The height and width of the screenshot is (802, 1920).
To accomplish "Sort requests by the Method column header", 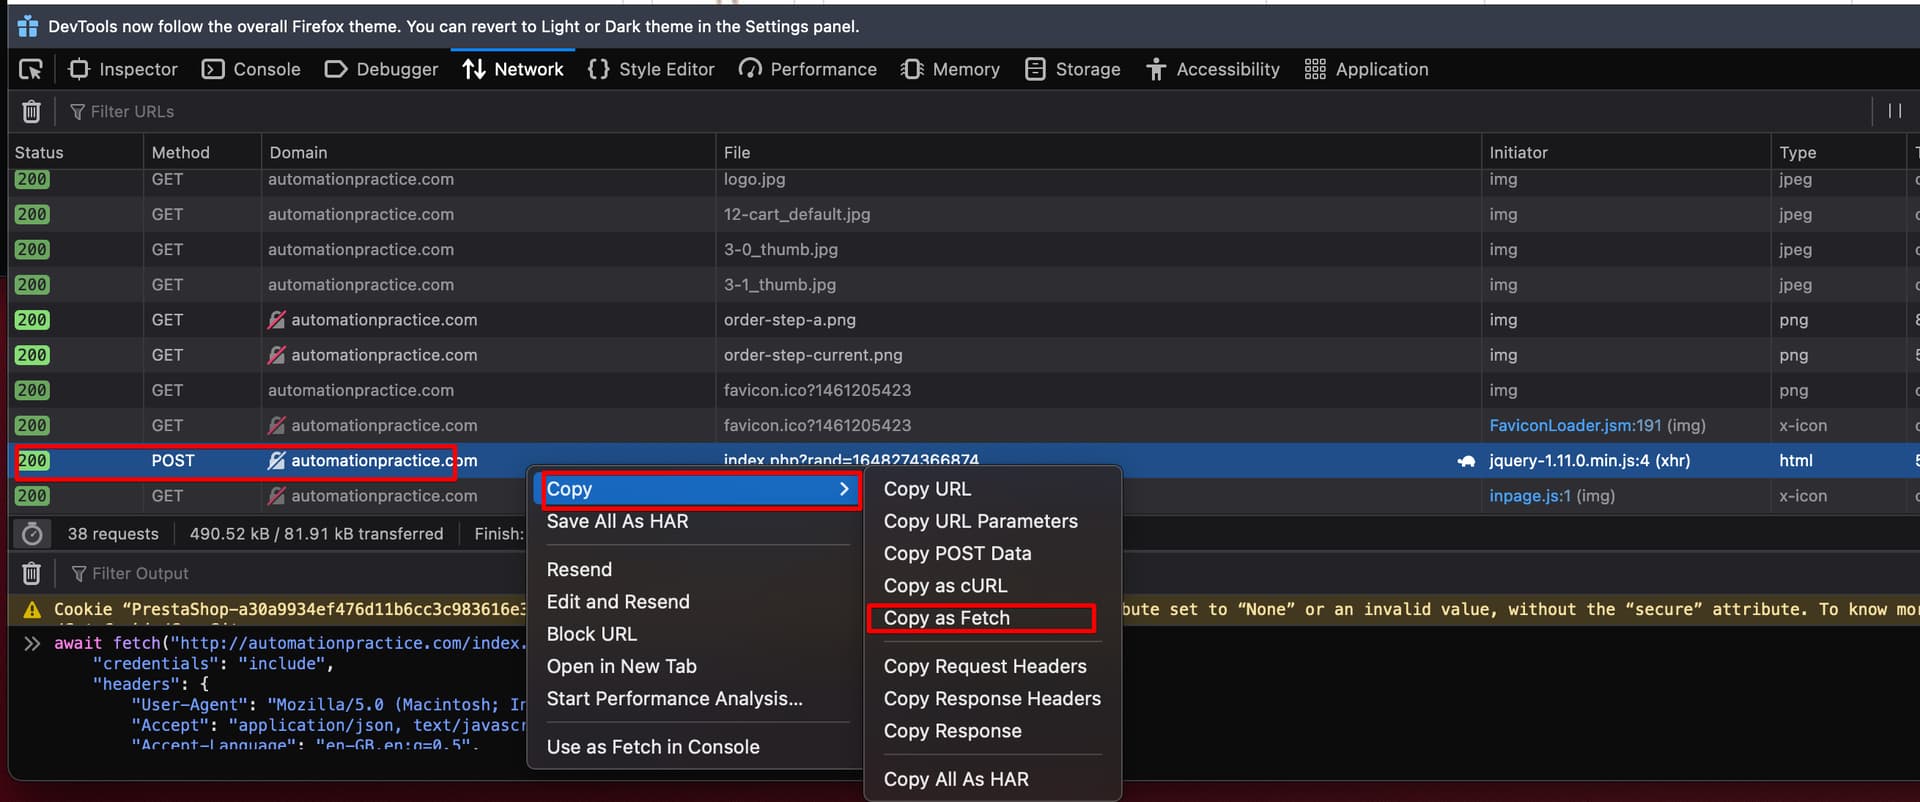I will [202, 152].
